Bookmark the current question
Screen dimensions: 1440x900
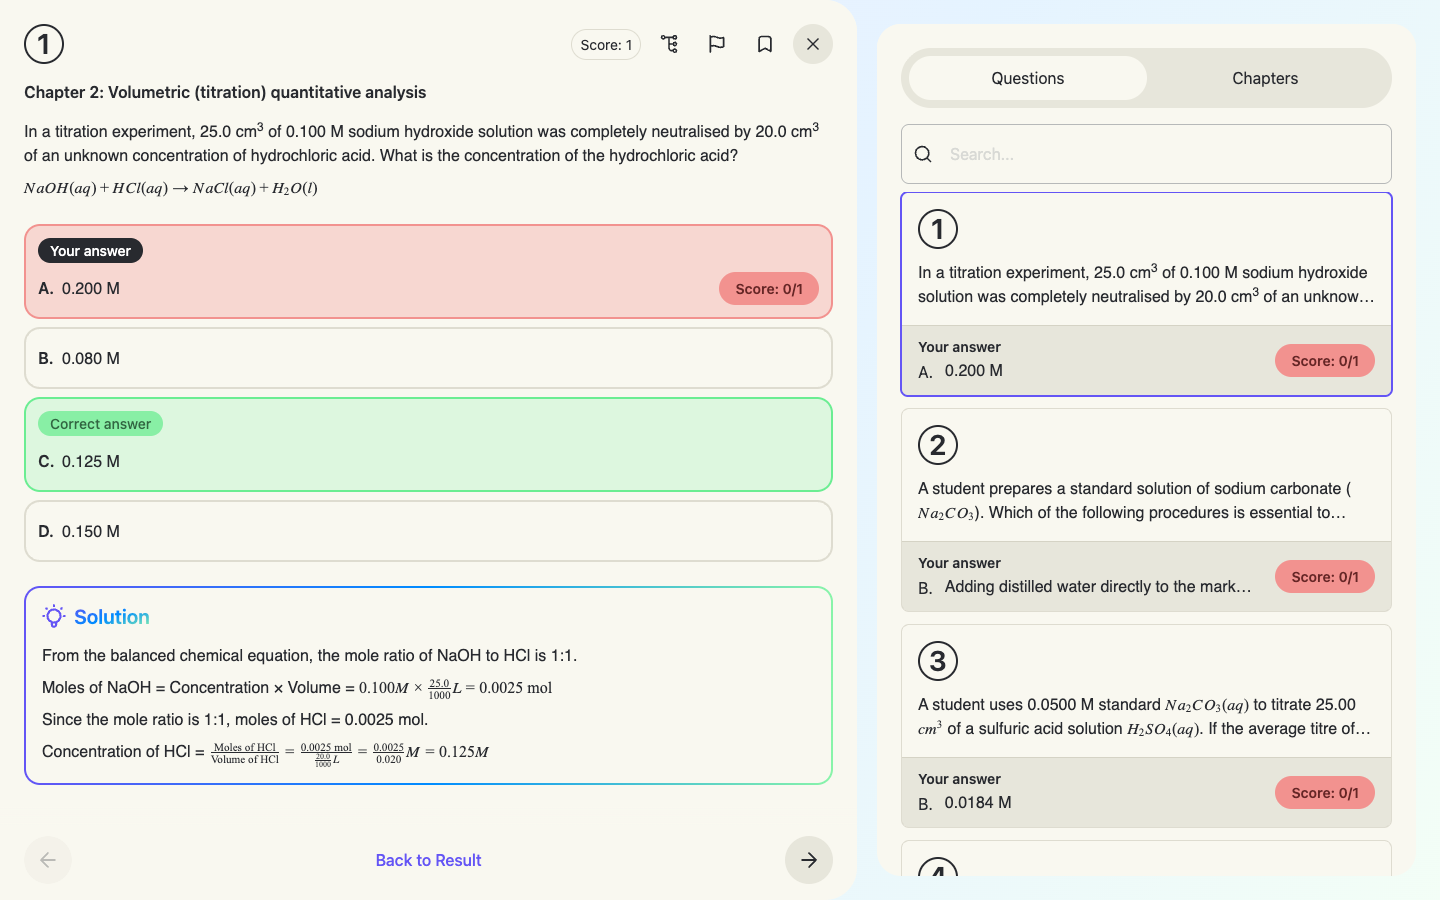765,44
